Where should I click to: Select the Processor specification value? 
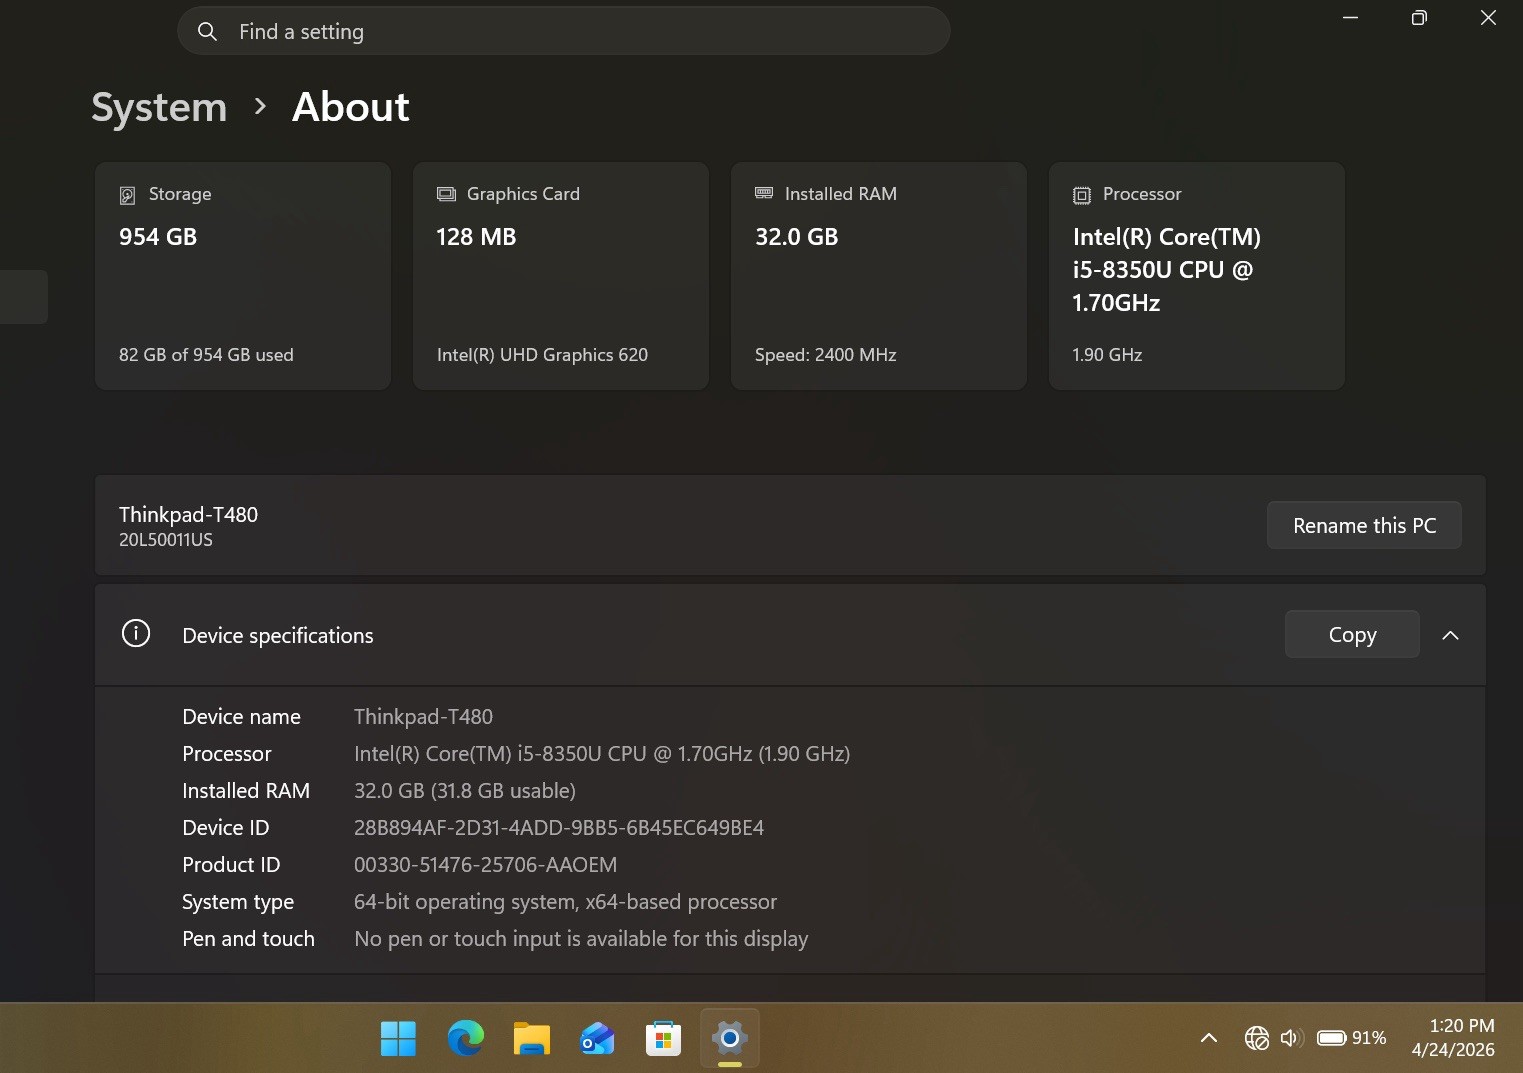point(602,754)
